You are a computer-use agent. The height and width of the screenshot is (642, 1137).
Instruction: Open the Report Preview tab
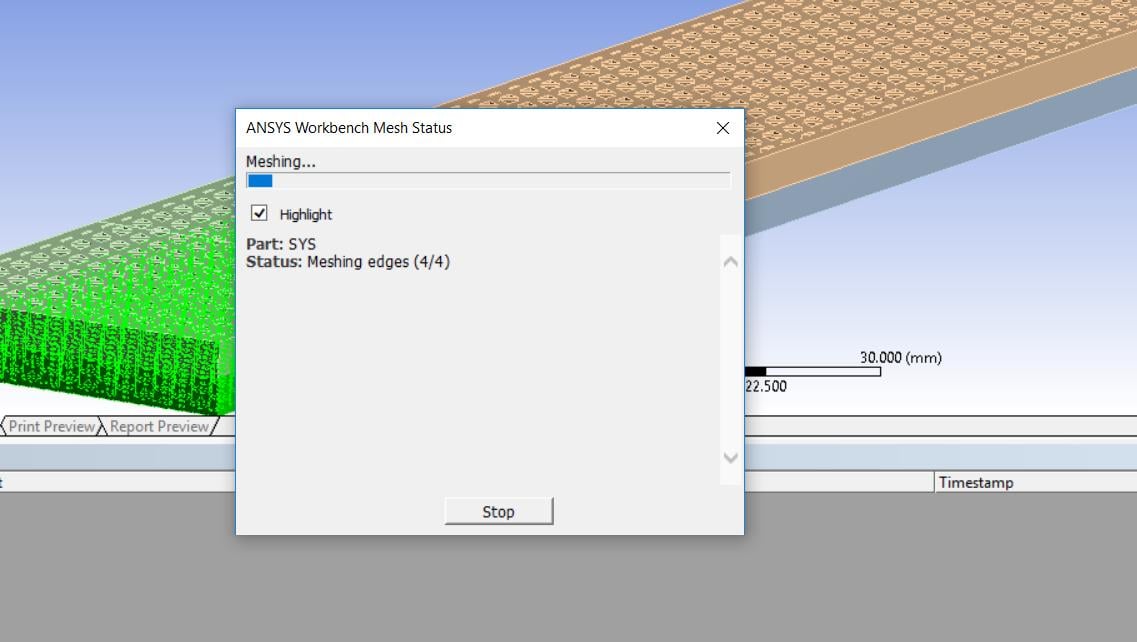(x=160, y=427)
